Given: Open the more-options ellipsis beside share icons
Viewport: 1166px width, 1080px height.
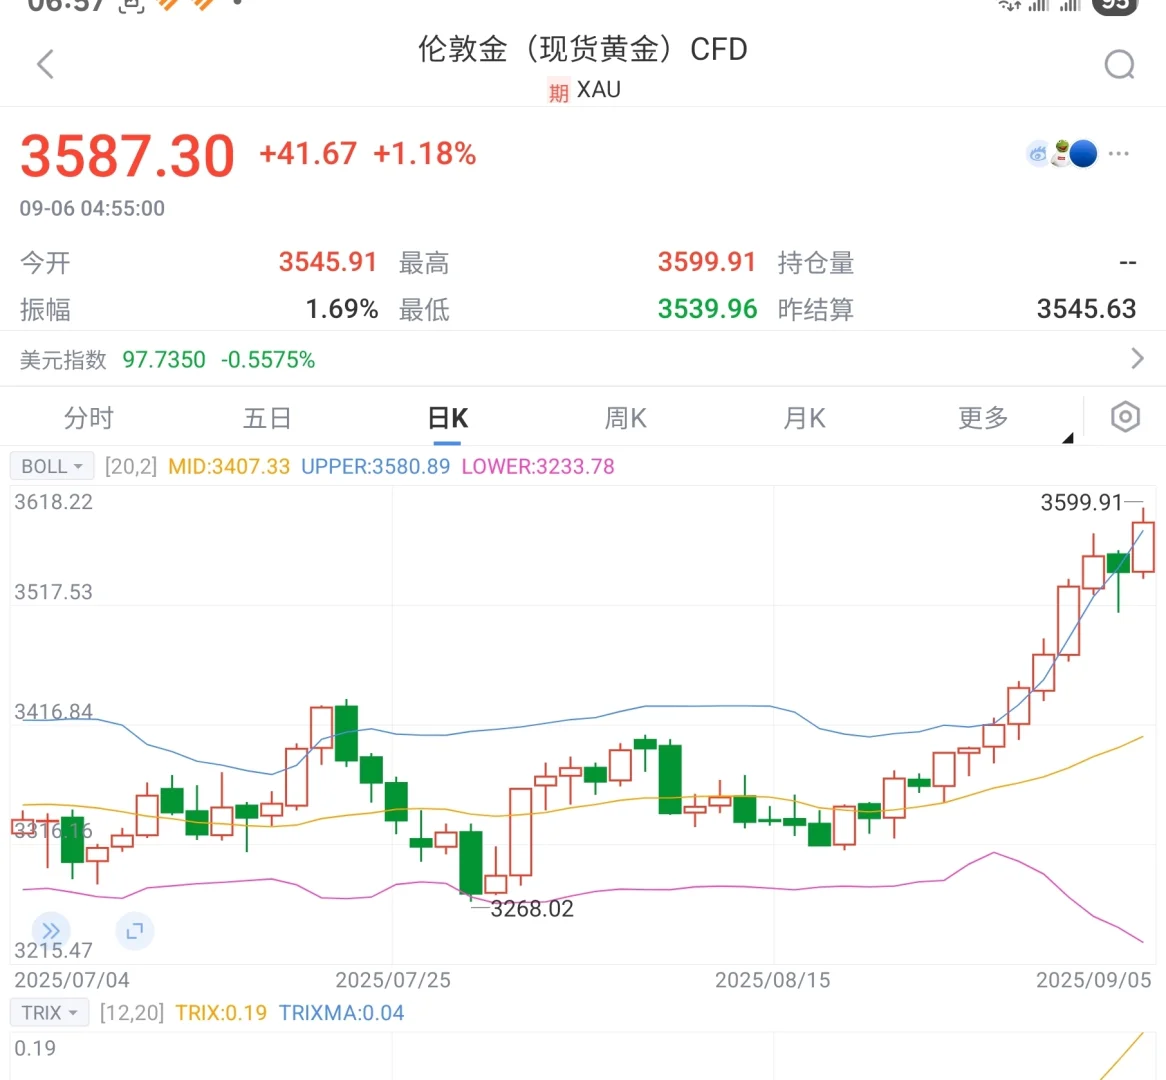Looking at the screenshot, I should coord(1118,155).
